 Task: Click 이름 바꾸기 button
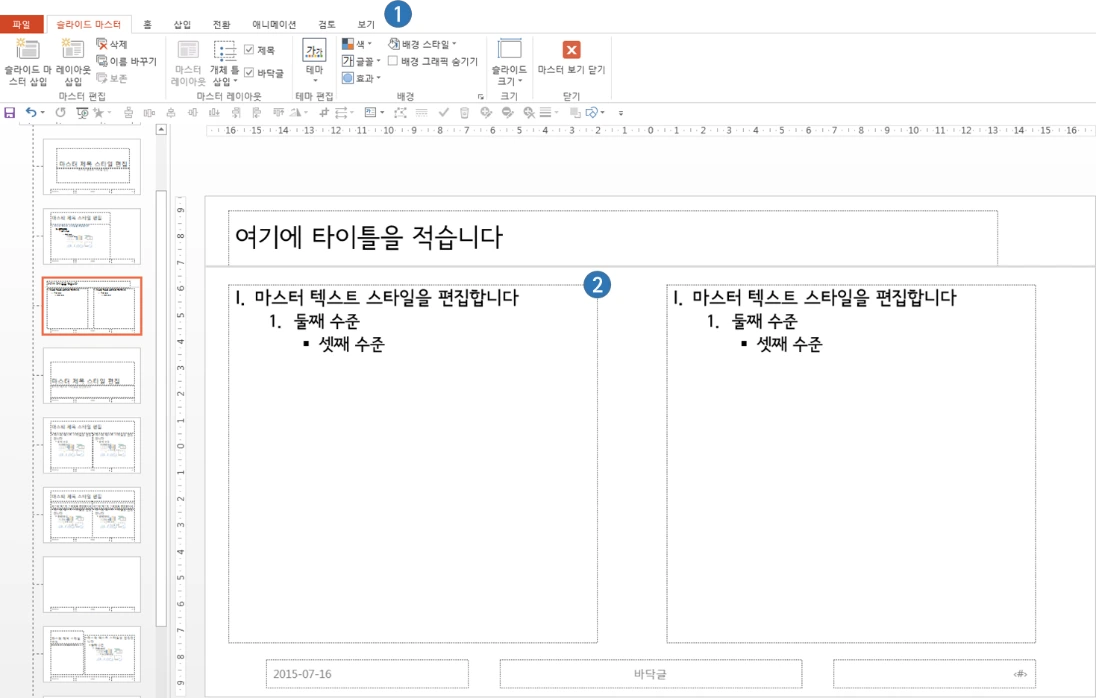pos(127,61)
